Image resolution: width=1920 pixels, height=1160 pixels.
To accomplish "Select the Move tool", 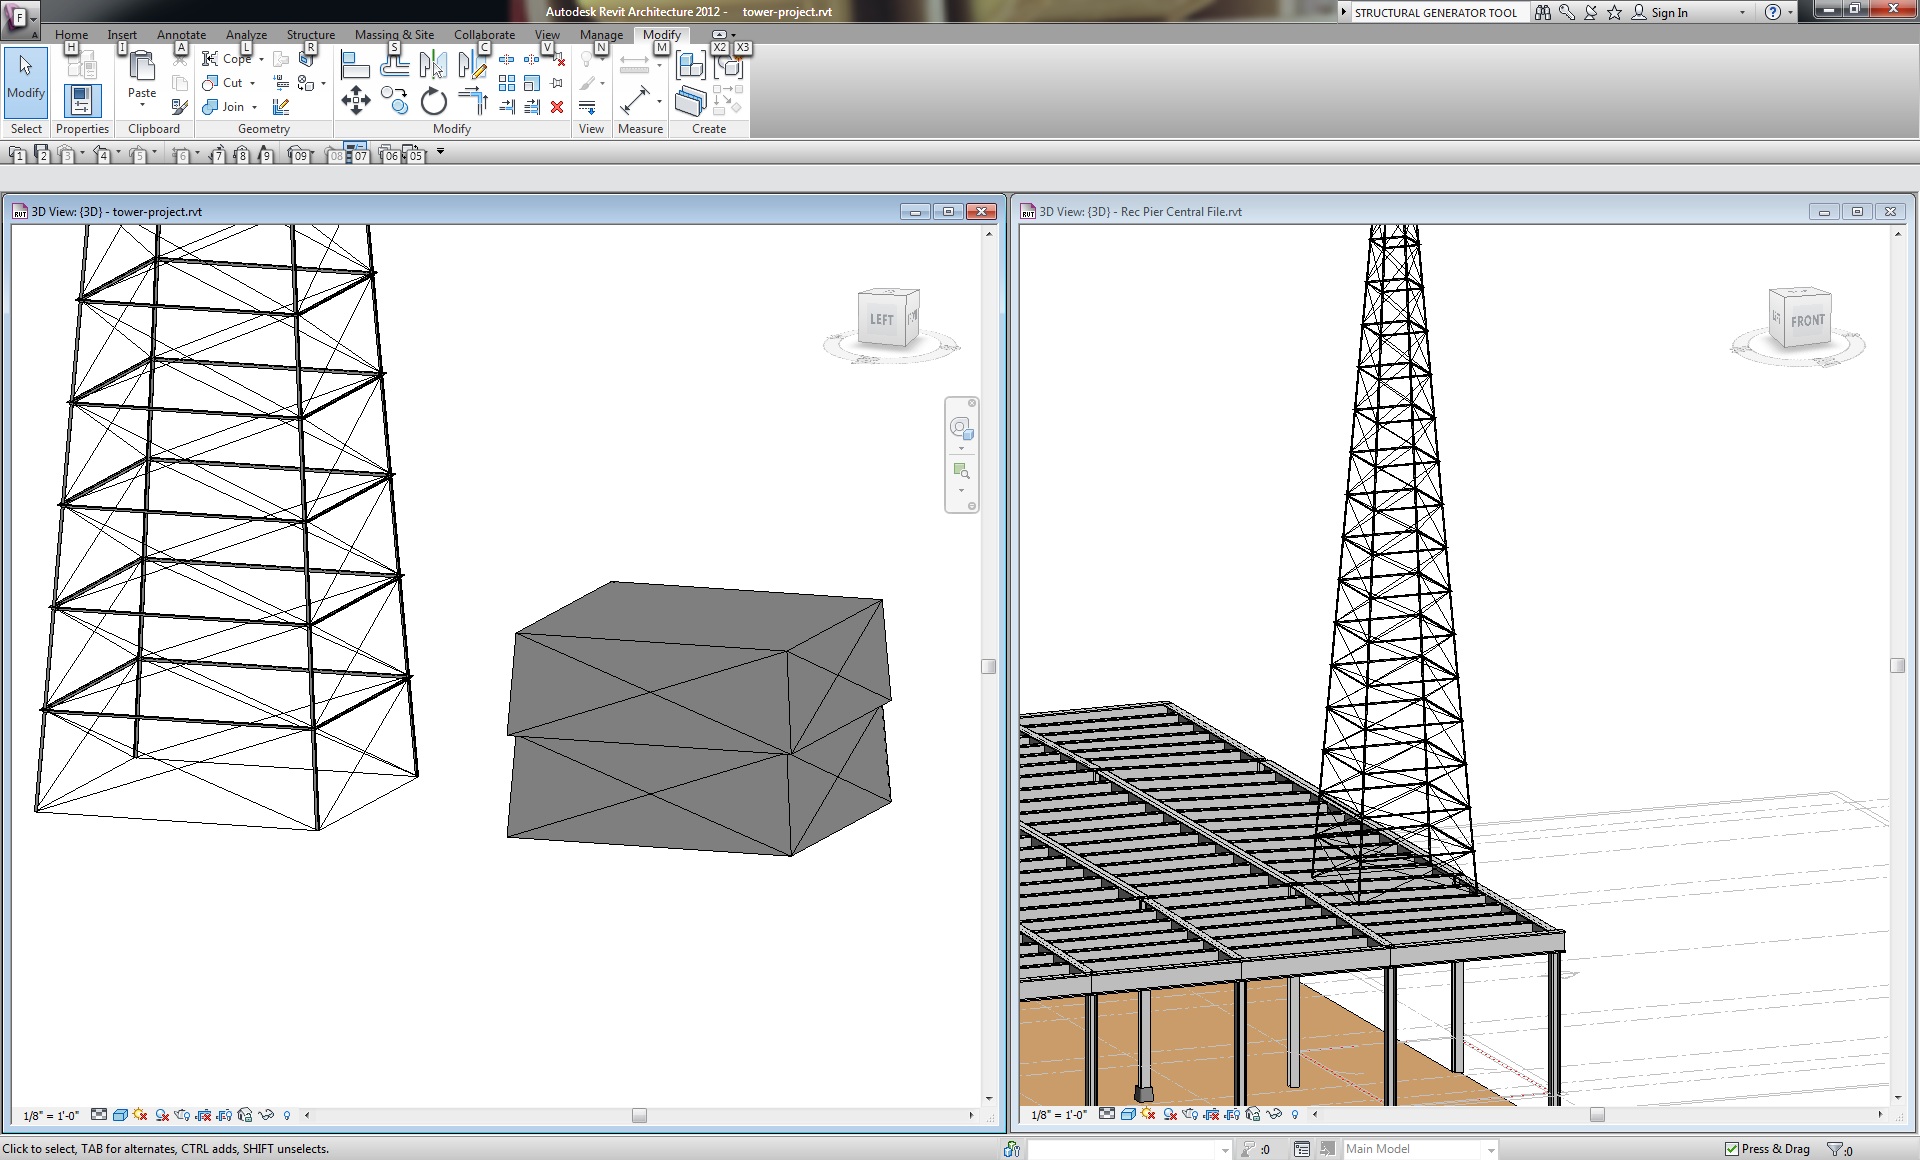I will click(x=355, y=100).
